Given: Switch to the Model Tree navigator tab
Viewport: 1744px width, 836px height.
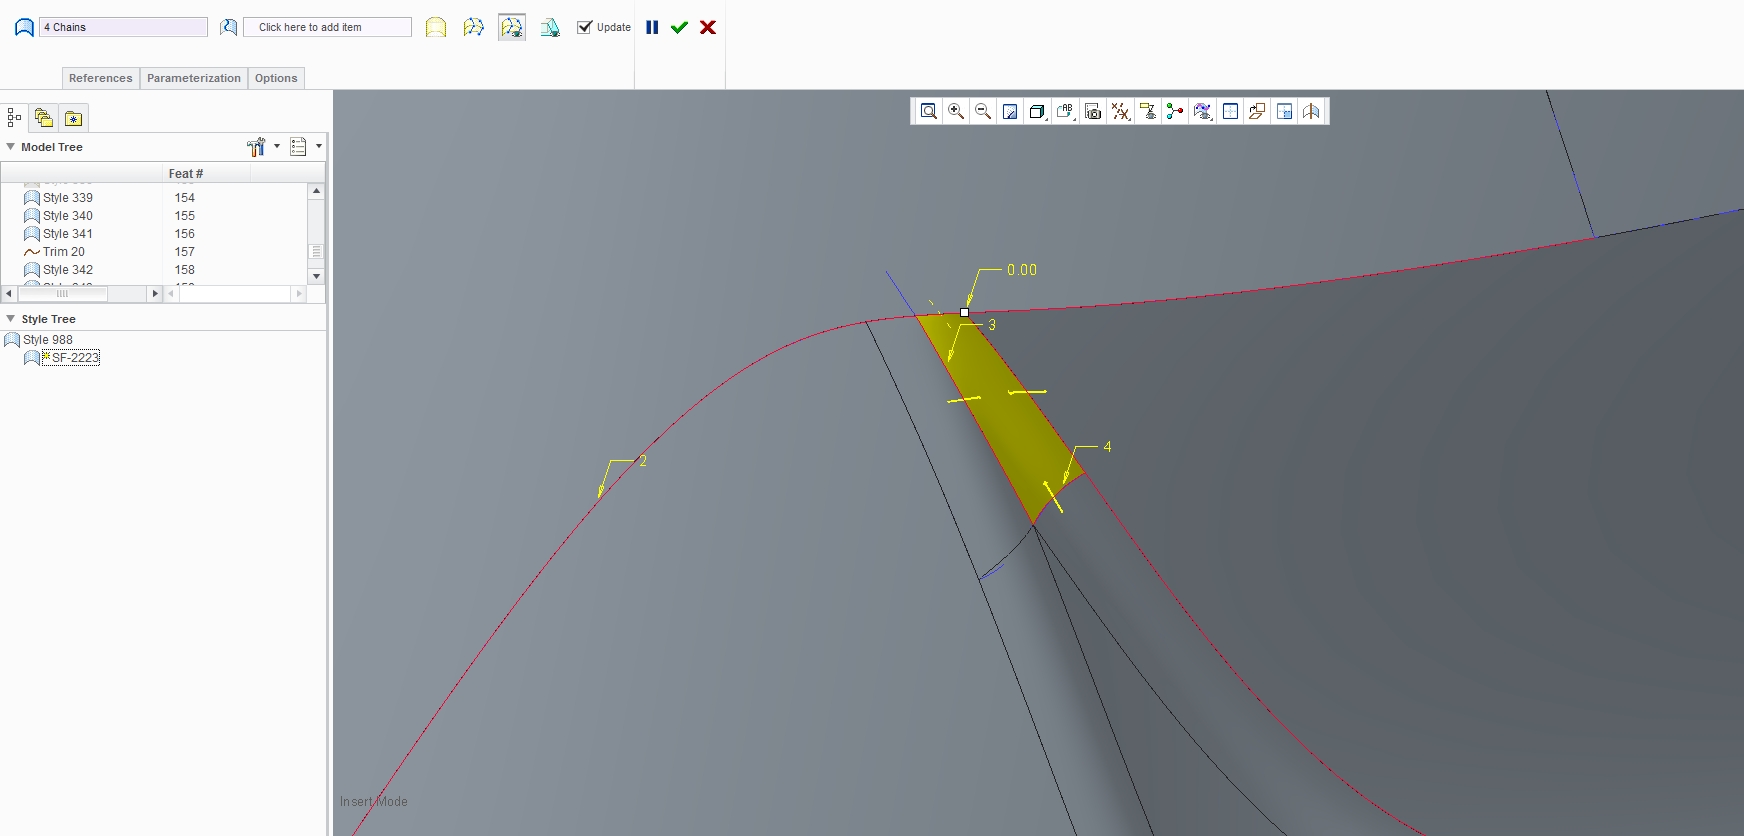Looking at the screenshot, I should (14, 118).
